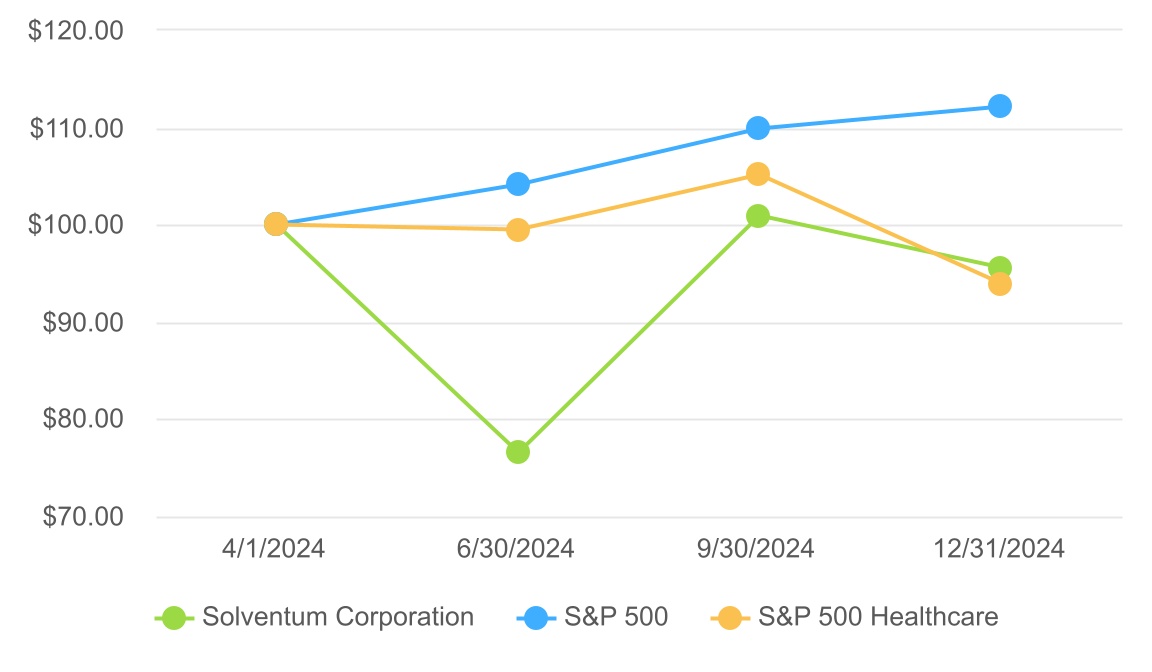The image size is (1152, 672).
Task: Select the S&P 500 blue point at 6/30/2024
Action: (518, 184)
